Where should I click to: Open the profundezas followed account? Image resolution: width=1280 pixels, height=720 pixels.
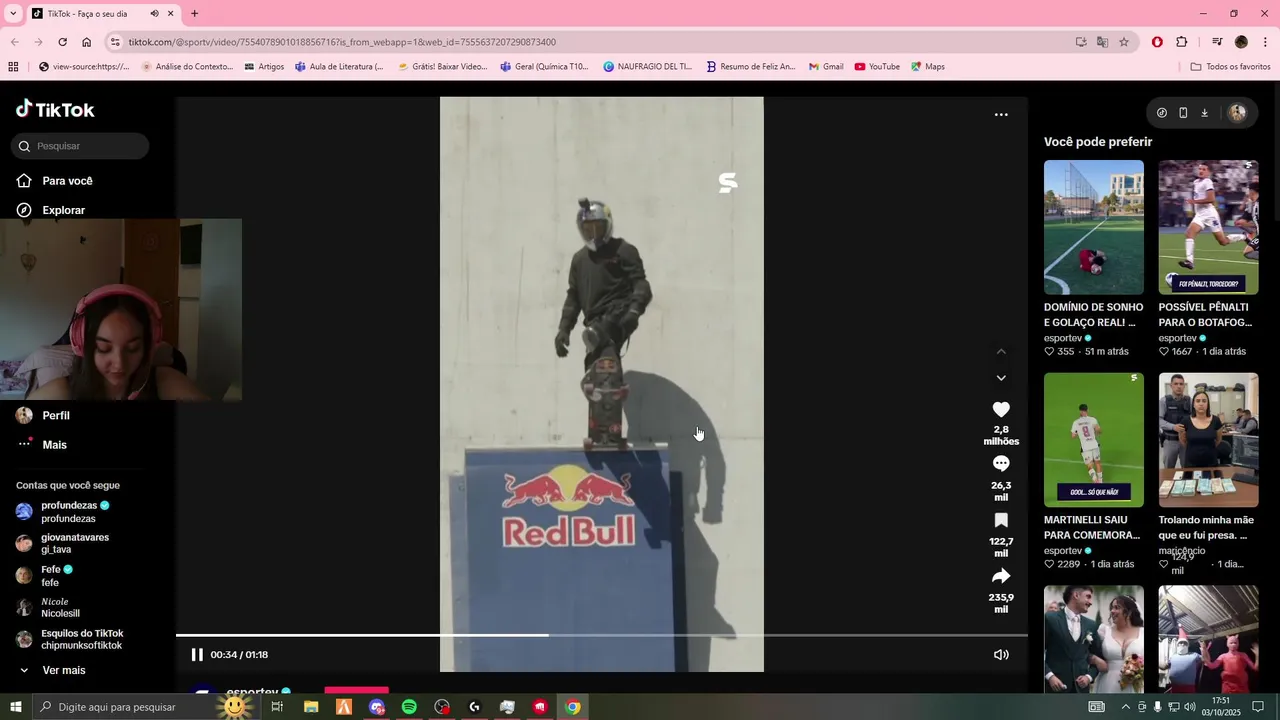point(68,512)
